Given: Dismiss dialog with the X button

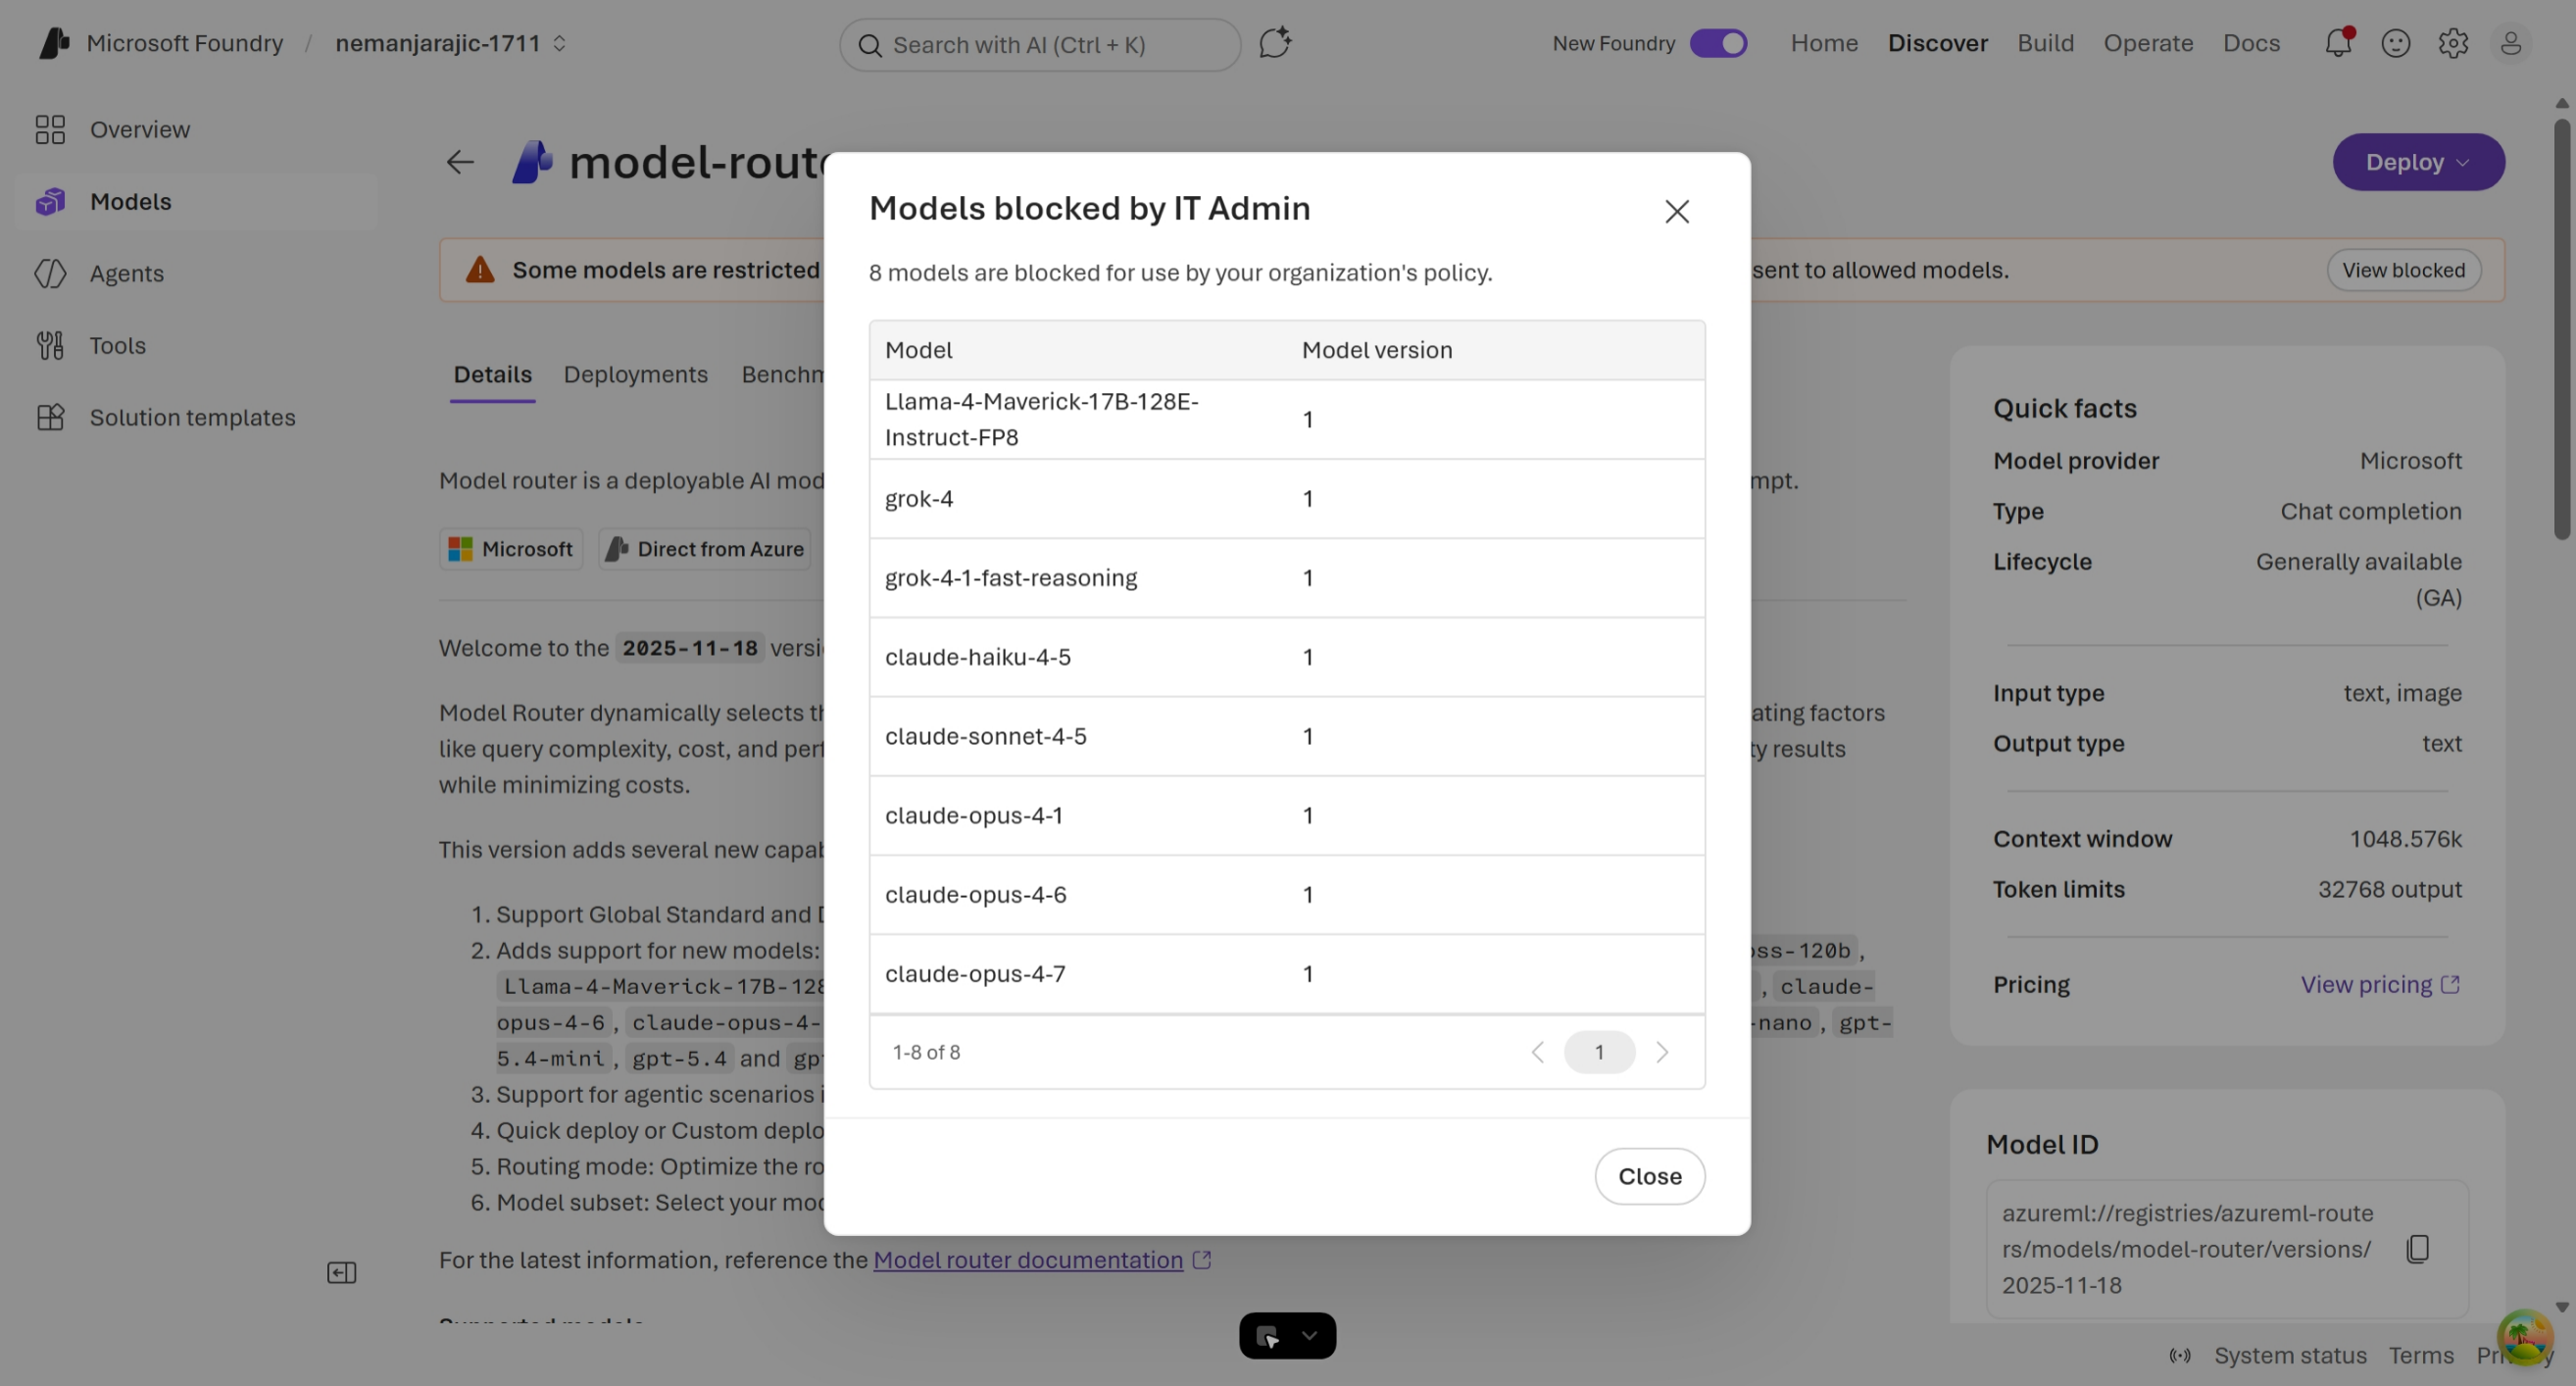Looking at the screenshot, I should pos(1677,211).
